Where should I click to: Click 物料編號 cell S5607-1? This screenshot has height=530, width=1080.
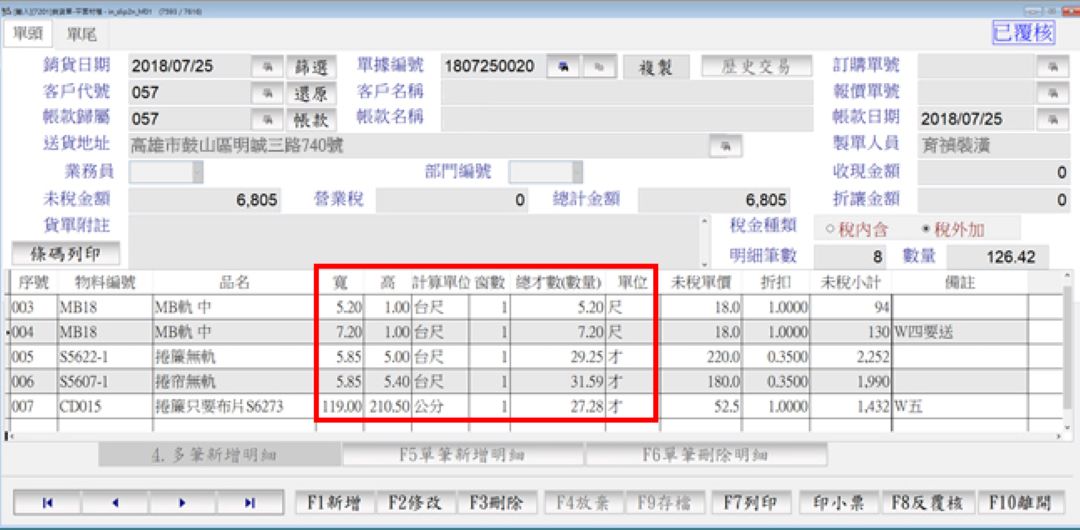(105, 382)
